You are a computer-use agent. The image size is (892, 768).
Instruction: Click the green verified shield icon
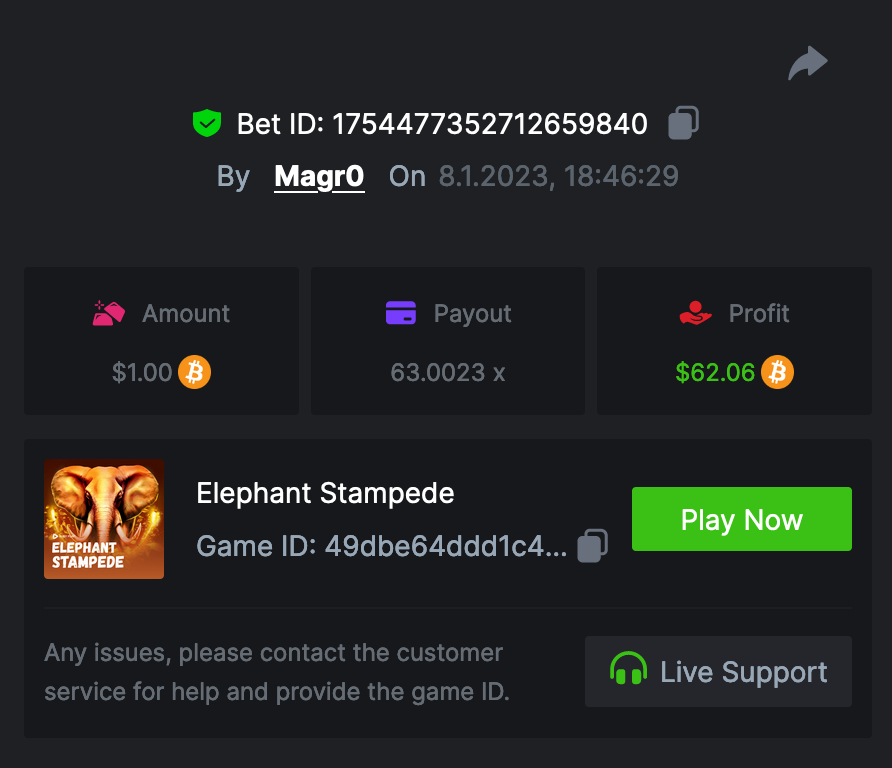point(207,124)
